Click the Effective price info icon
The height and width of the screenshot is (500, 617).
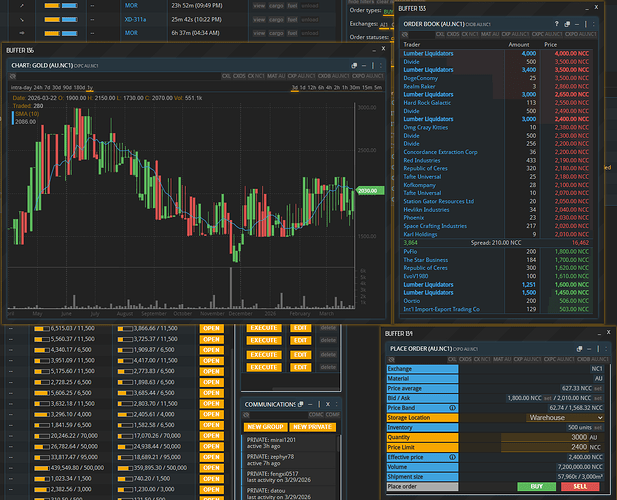(x=453, y=456)
